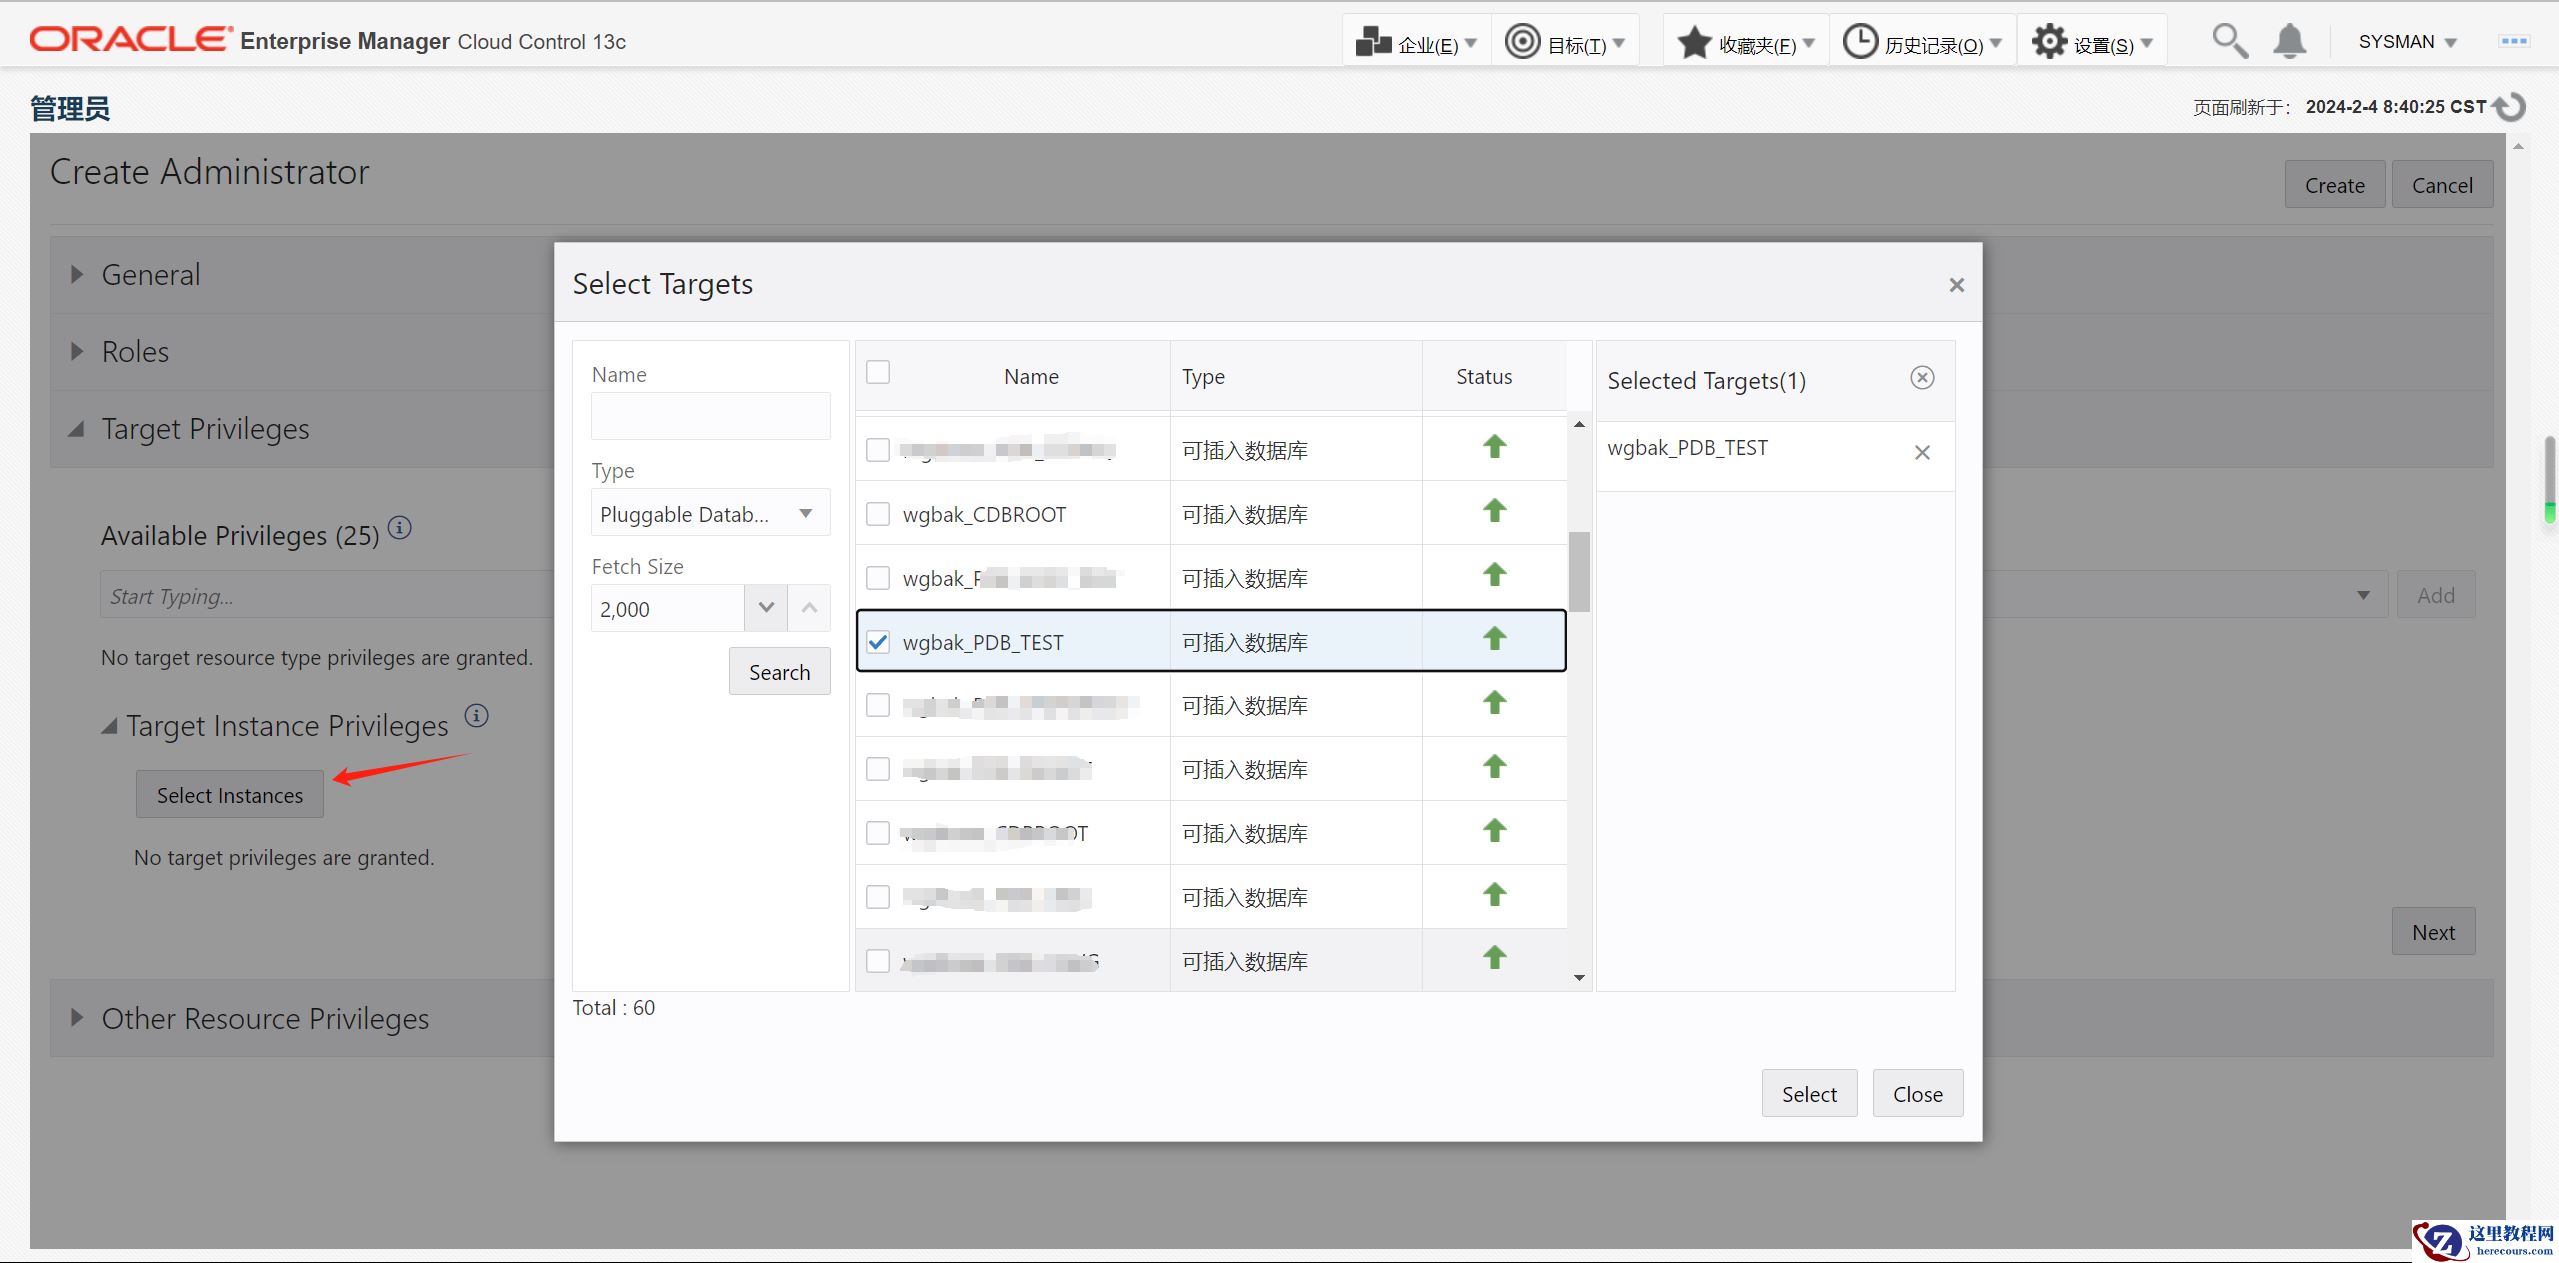Clear all selected targets with circled X

pyautogui.click(x=1921, y=378)
